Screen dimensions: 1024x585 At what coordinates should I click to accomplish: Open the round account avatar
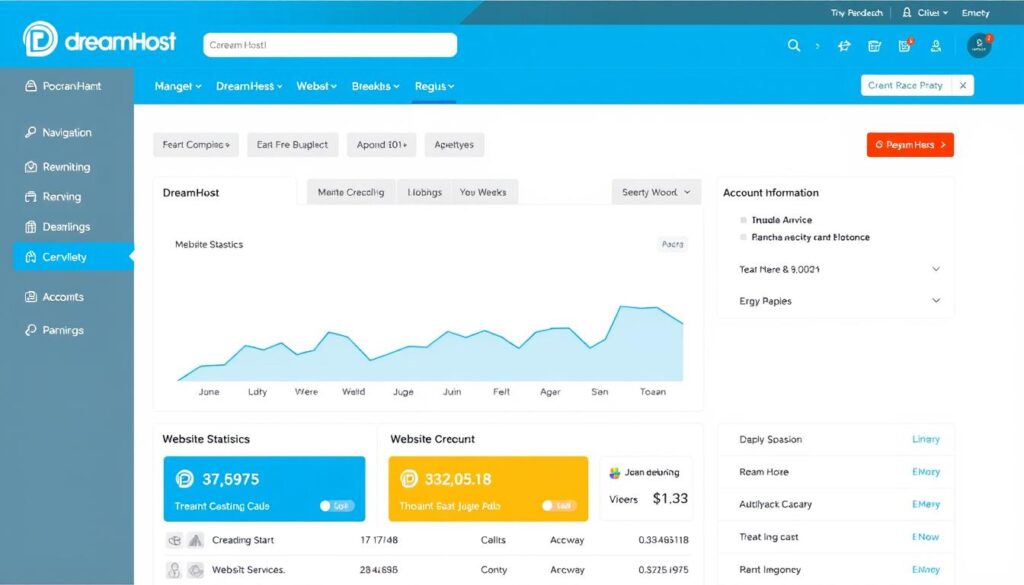pyautogui.click(x=979, y=46)
